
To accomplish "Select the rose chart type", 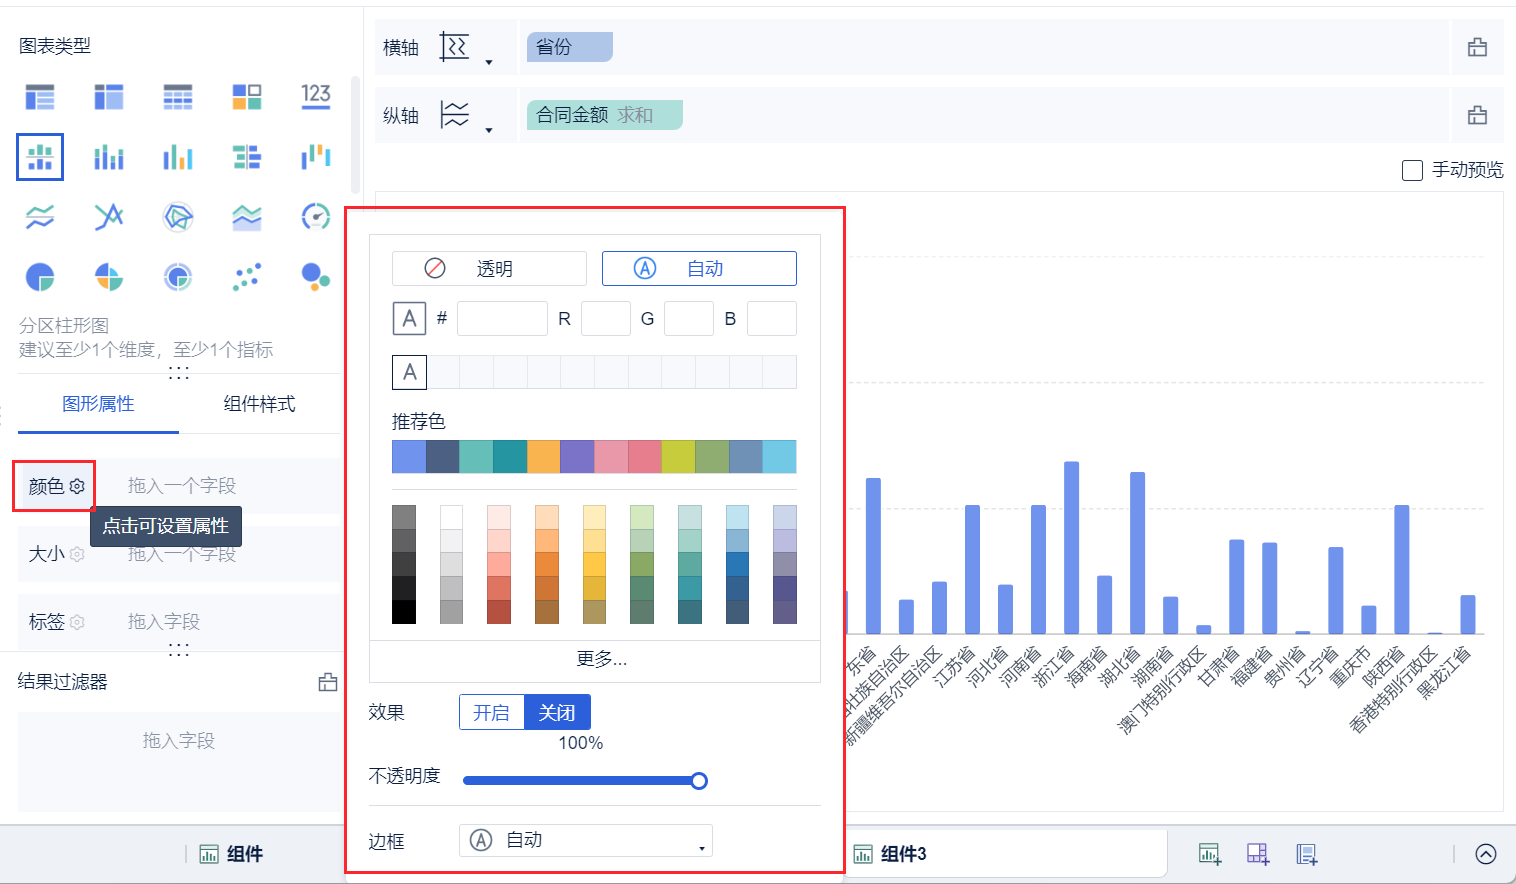I will click(109, 277).
